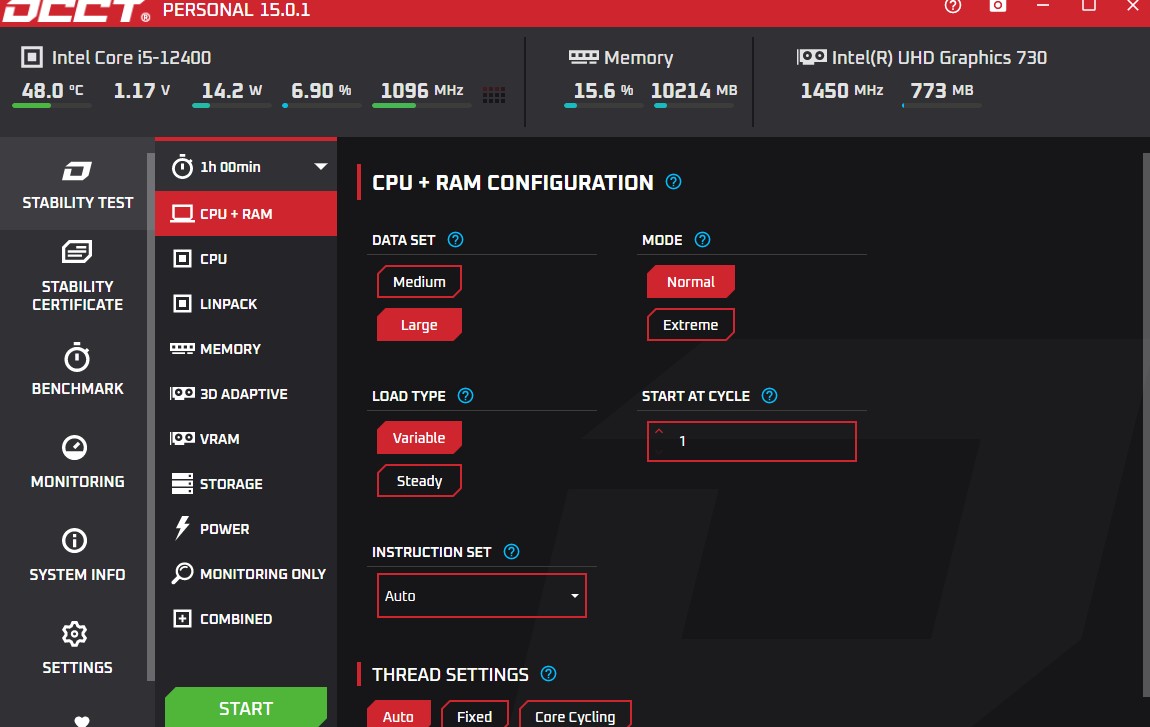Switch mode to Extreme
The width and height of the screenshot is (1150, 727).
690,325
